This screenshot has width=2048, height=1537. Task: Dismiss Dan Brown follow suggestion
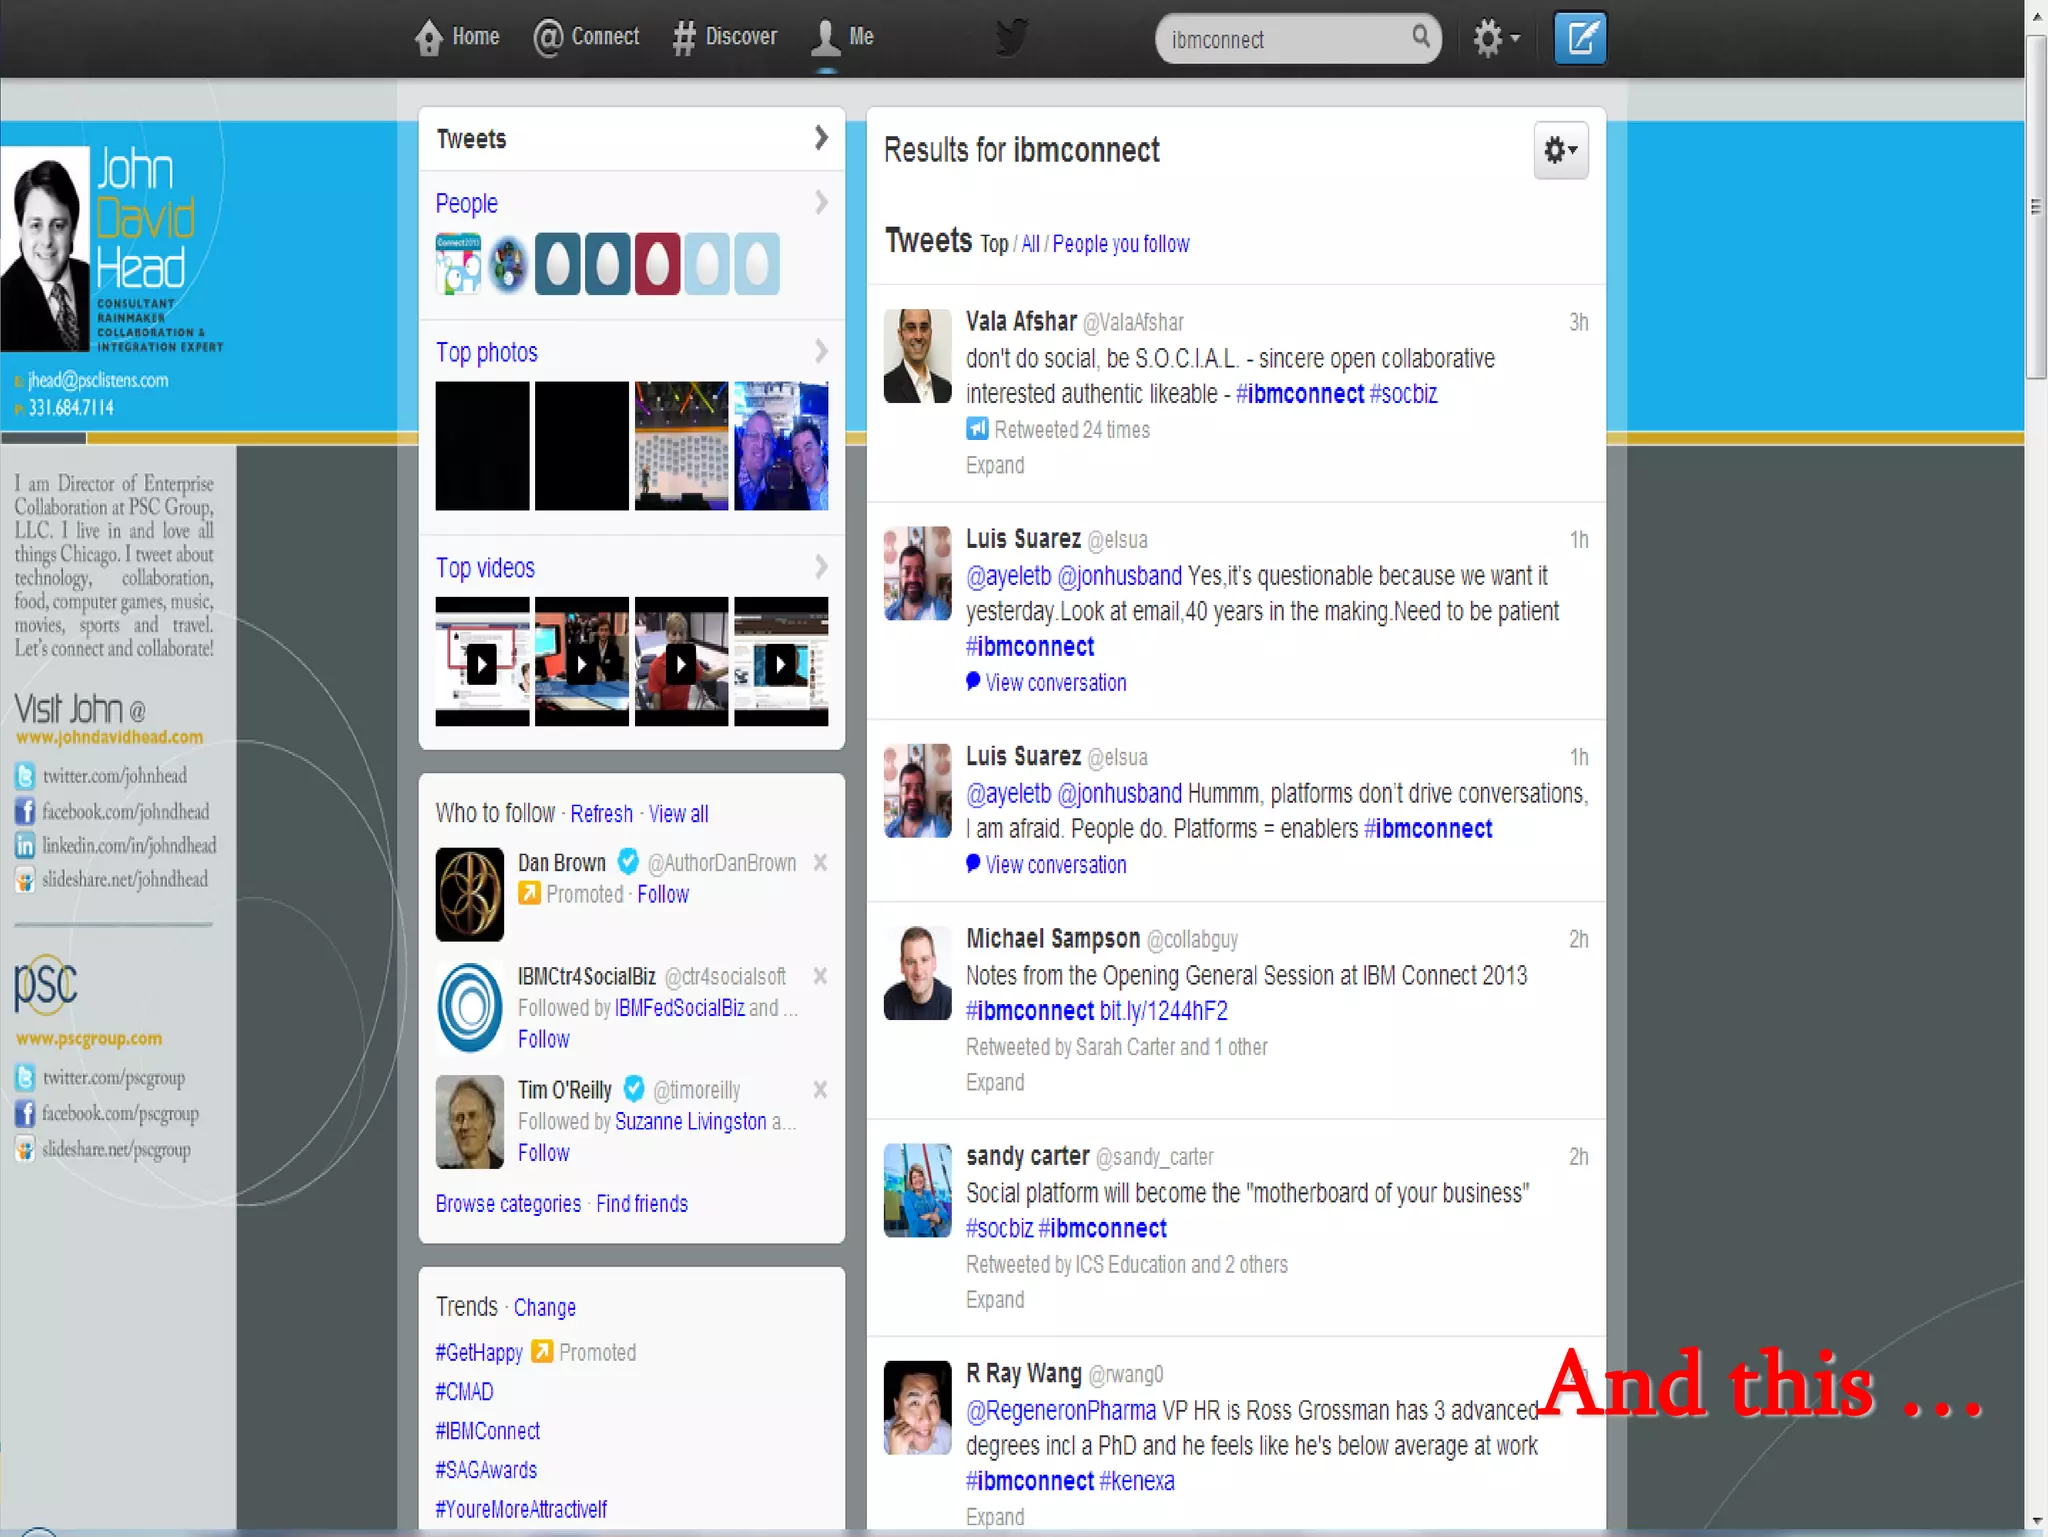tap(820, 862)
